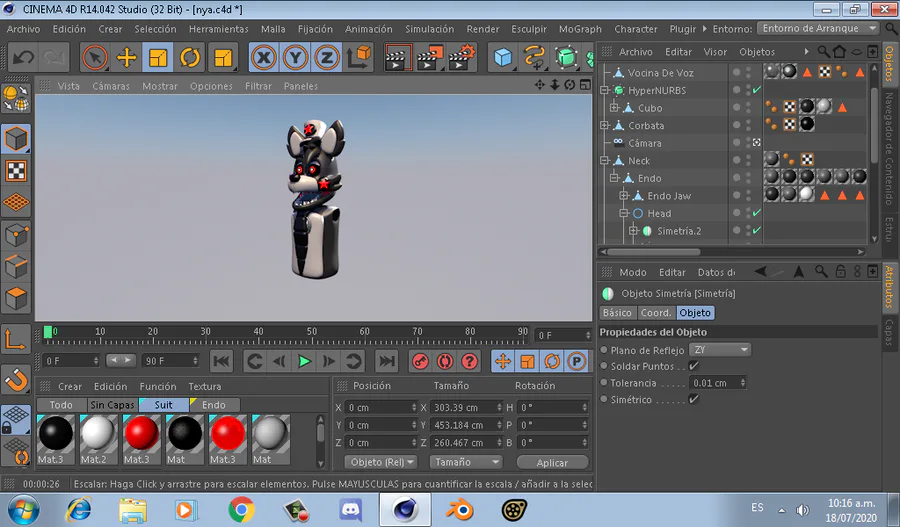The width and height of the screenshot is (900, 527).
Task: Toggle Enable Axis L-shaped icon
Action: point(15,339)
